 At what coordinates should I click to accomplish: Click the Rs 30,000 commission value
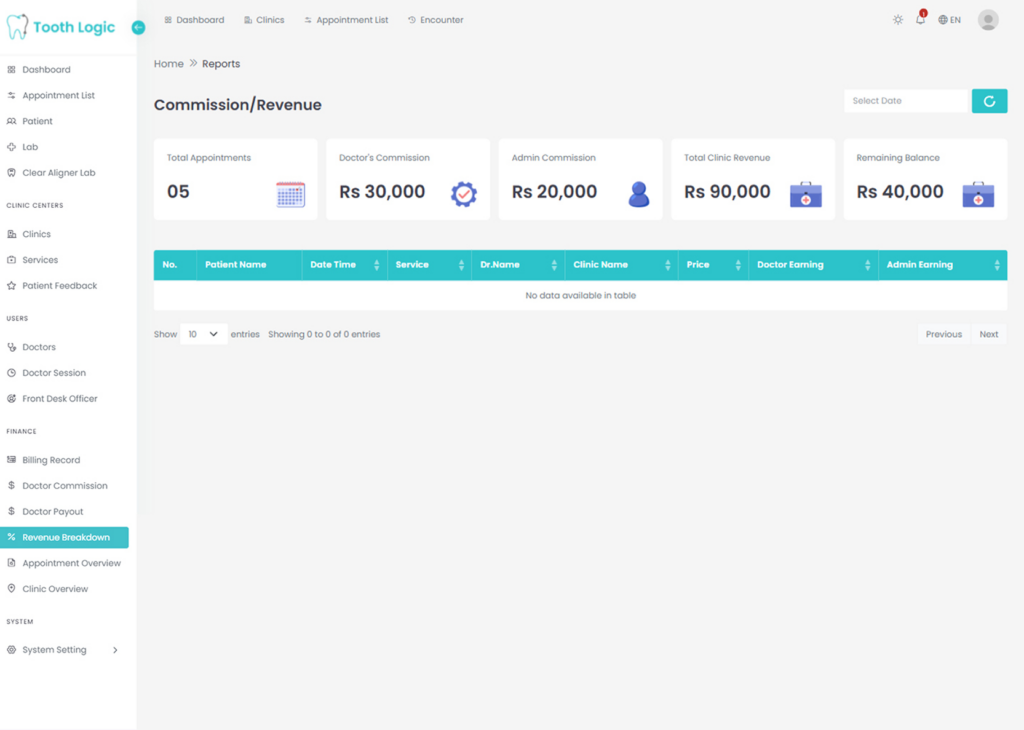(x=382, y=192)
